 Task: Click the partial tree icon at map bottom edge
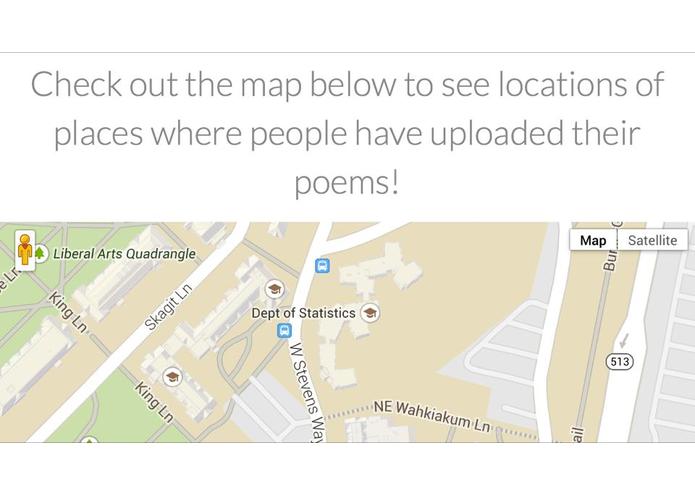click(89, 440)
